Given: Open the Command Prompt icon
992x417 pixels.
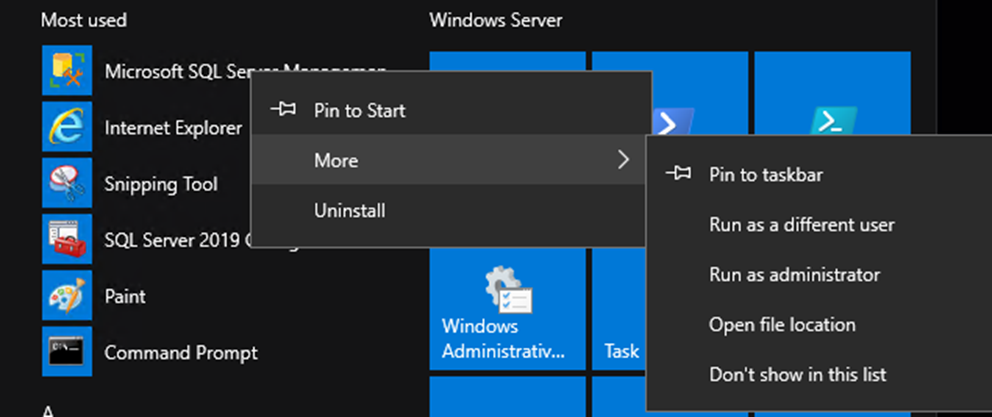Looking at the screenshot, I should pyautogui.click(x=67, y=352).
